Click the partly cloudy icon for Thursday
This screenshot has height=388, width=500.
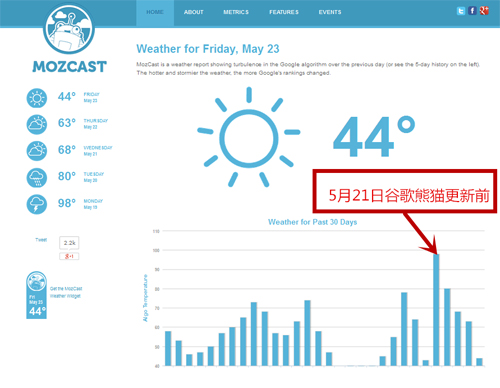pos(37,124)
